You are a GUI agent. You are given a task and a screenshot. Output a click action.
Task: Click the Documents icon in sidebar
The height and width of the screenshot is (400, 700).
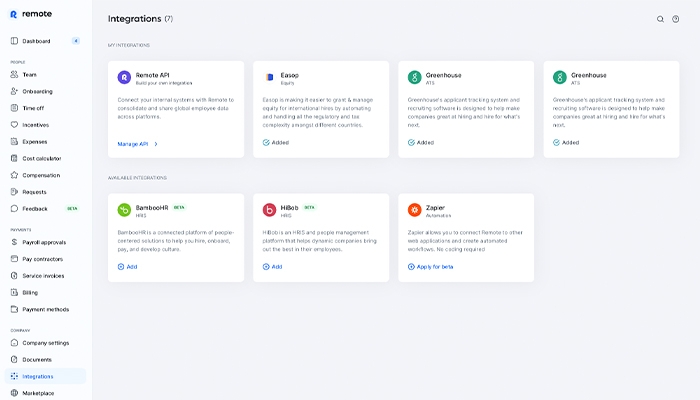point(14,359)
